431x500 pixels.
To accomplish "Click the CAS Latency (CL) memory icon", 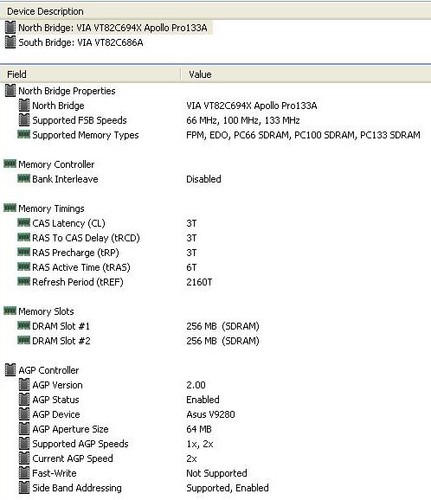I will pos(24,222).
